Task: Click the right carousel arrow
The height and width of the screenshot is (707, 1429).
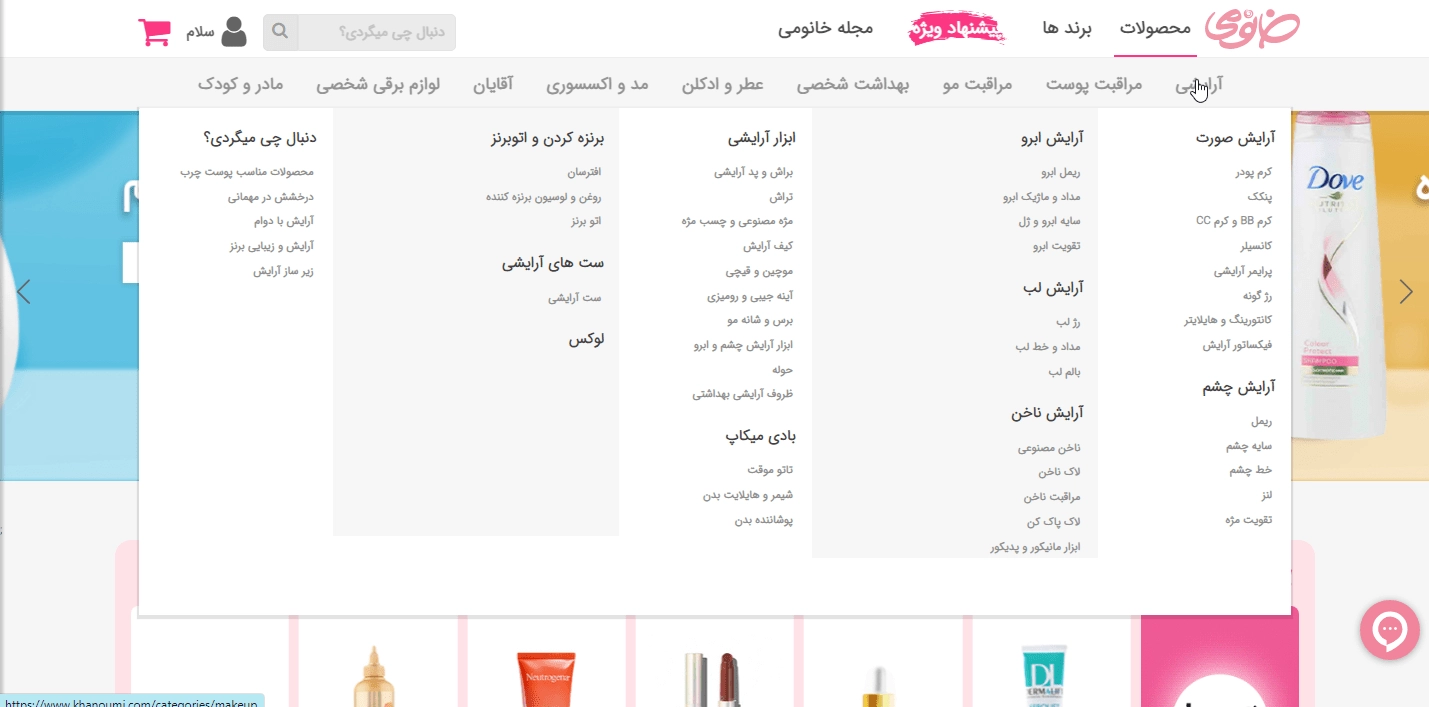Action: (1406, 291)
